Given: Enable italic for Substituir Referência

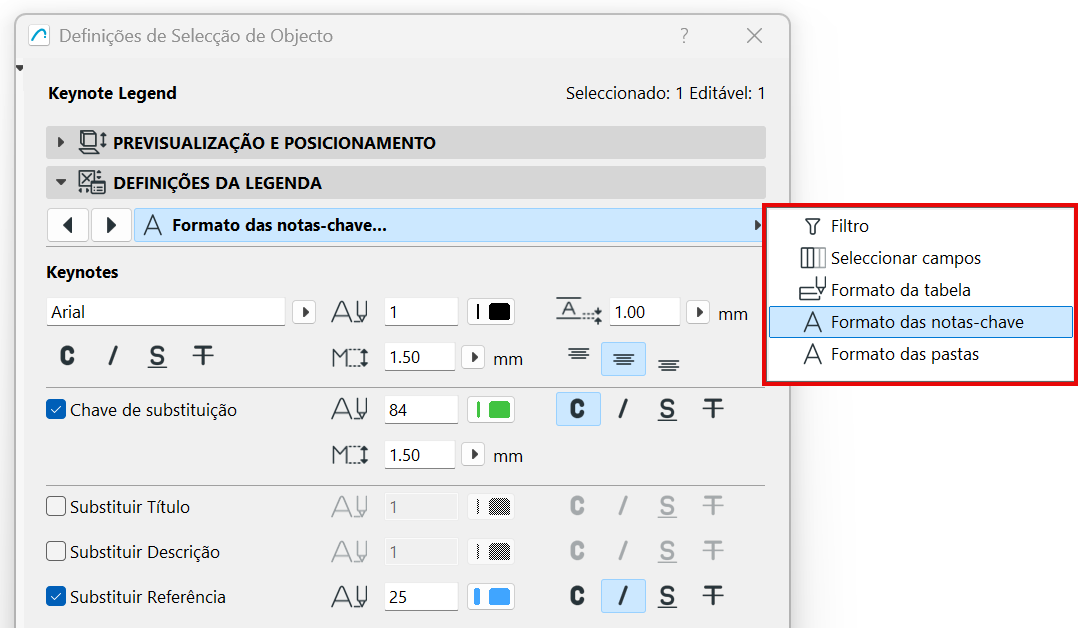Looking at the screenshot, I should 623,597.
